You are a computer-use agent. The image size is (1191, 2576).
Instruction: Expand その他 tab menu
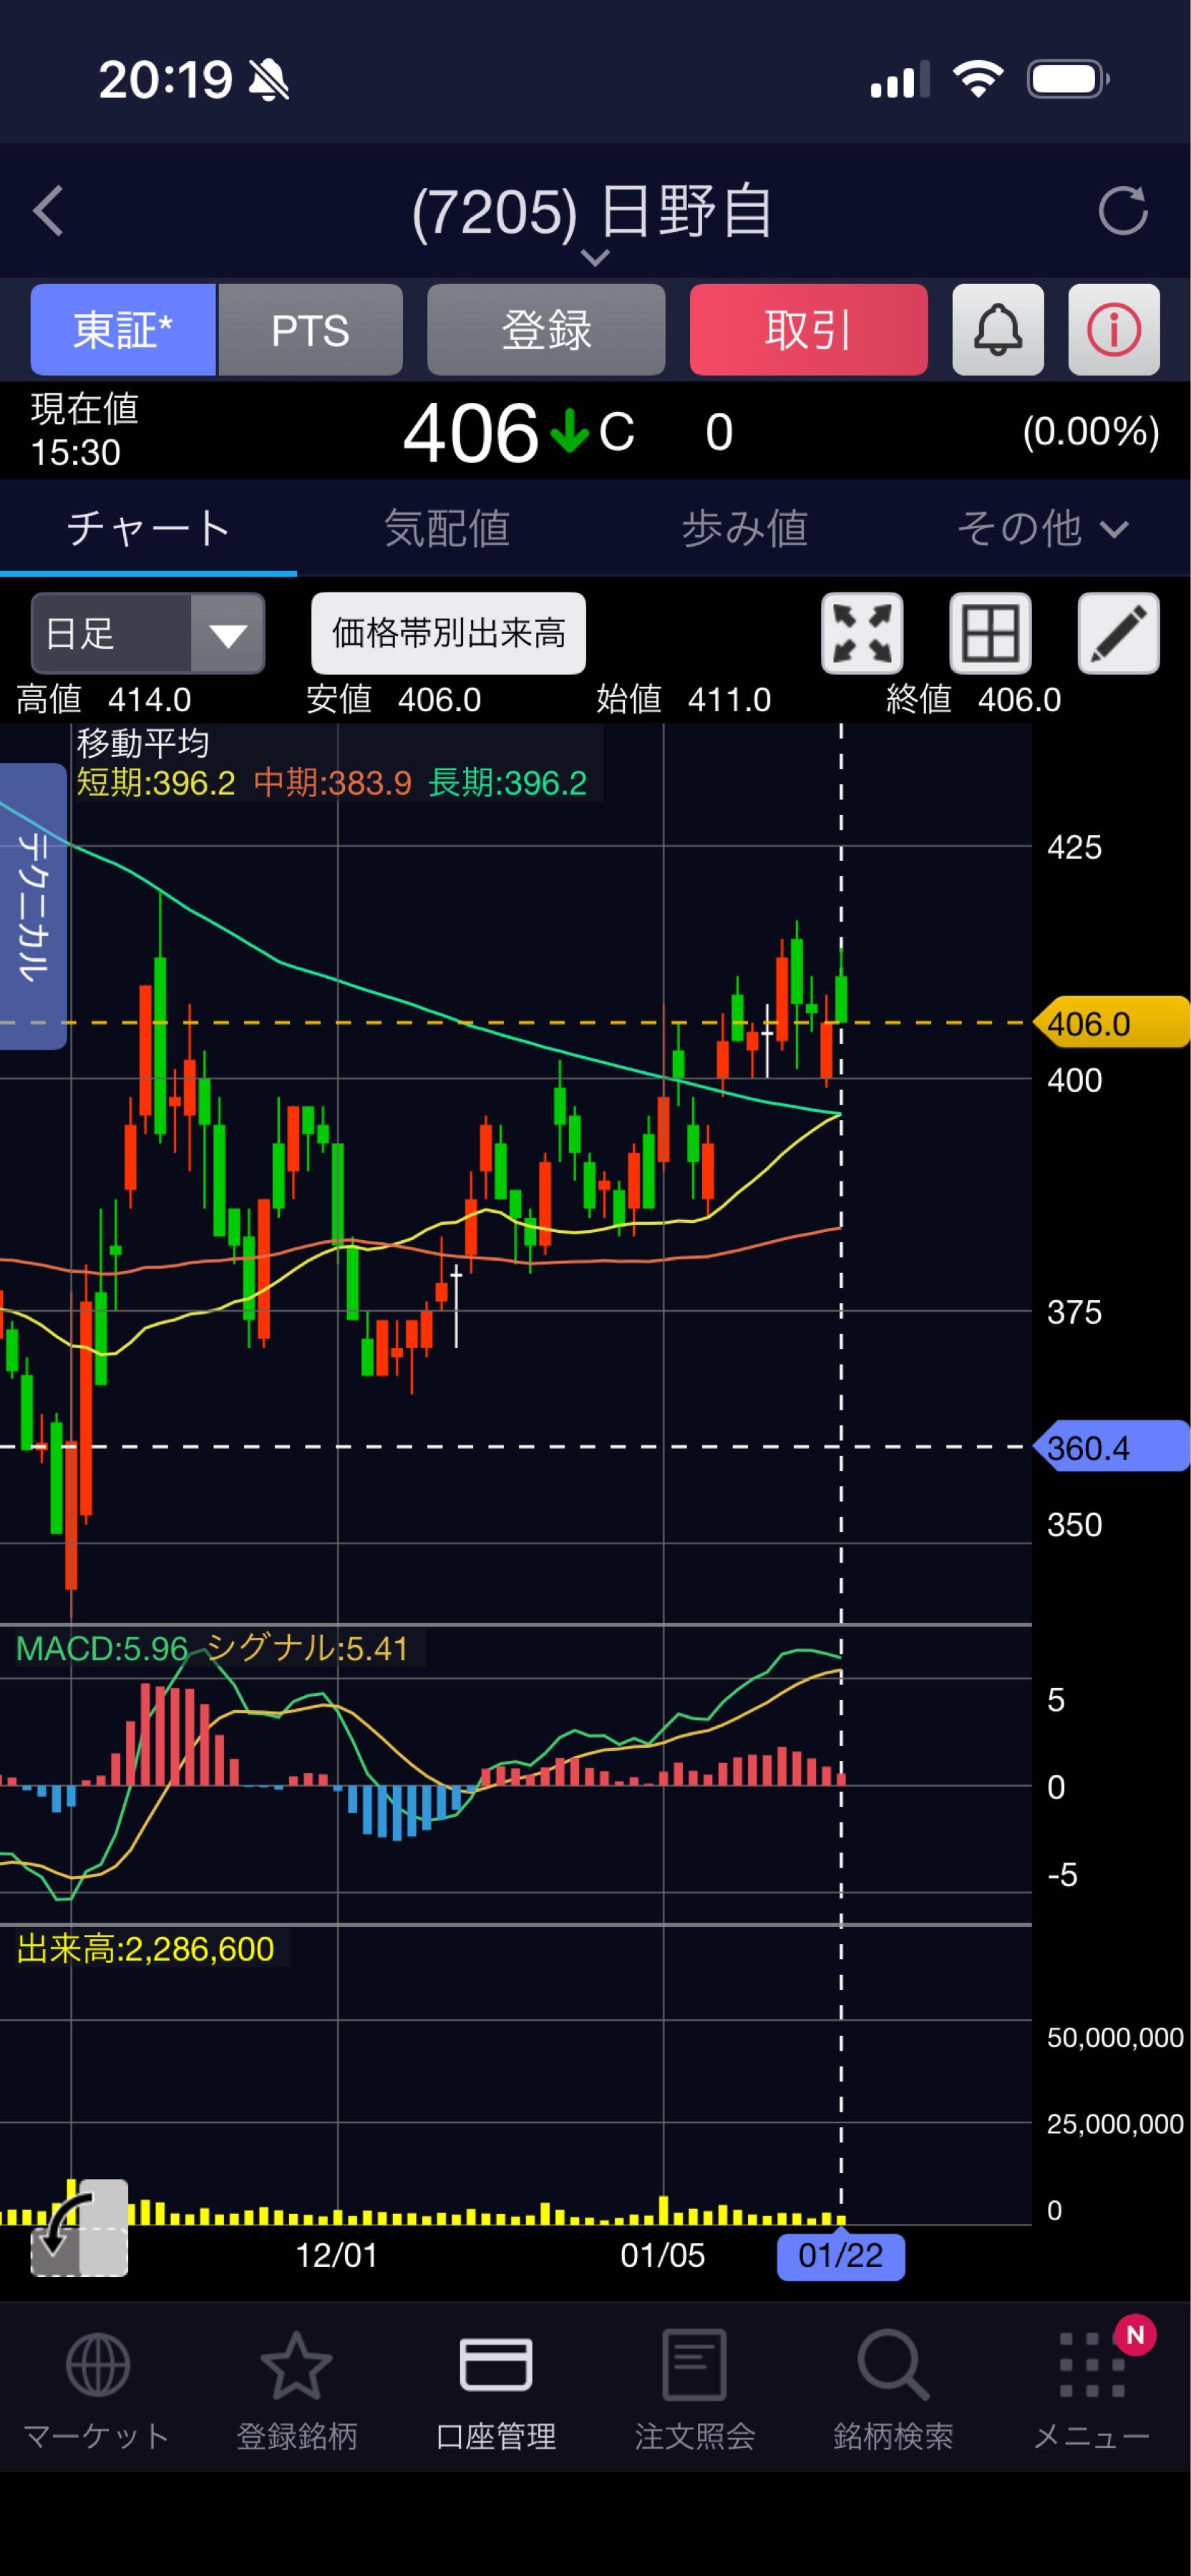pos(1041,528)
